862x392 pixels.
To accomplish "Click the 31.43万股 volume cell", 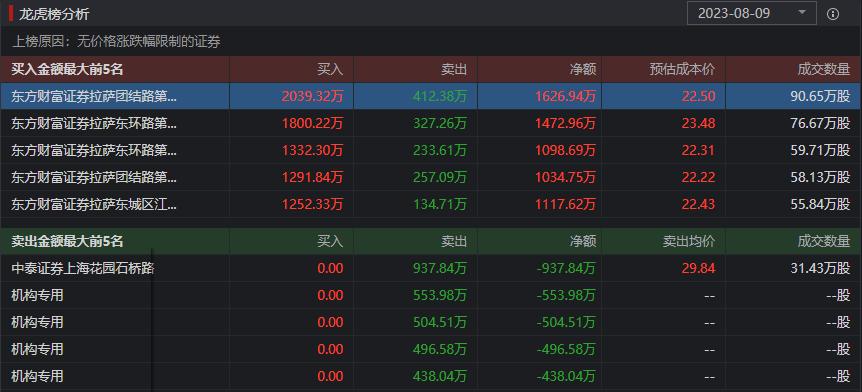I will tap(820, 268).
